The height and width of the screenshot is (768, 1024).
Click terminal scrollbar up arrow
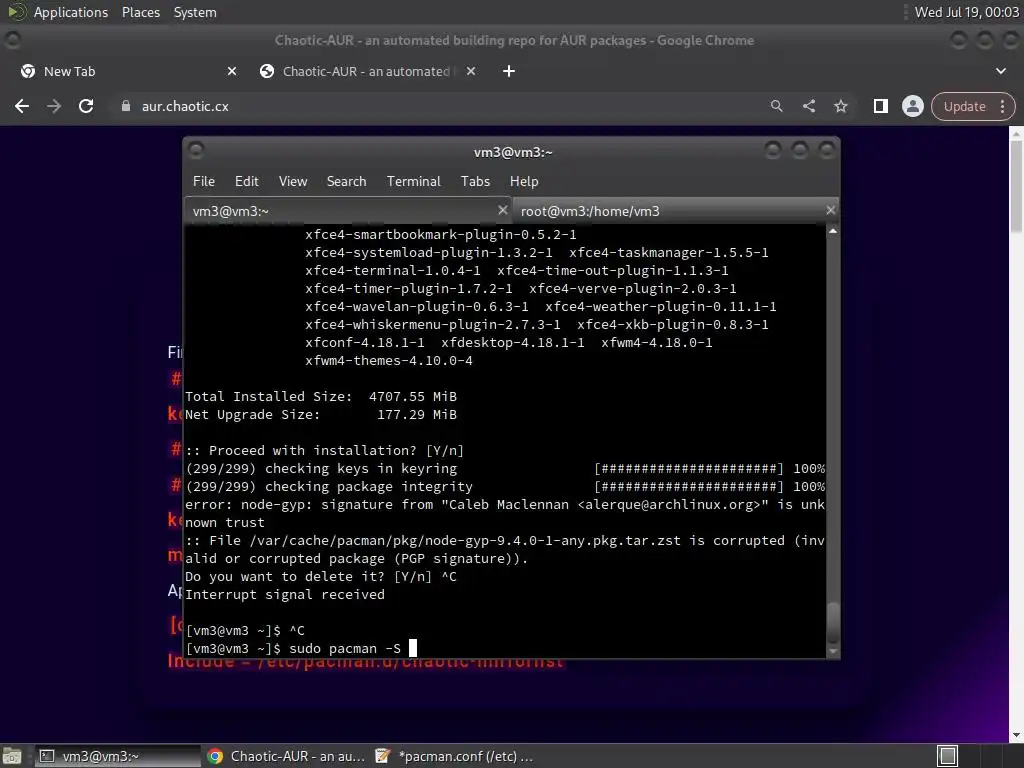pos(833,231)
